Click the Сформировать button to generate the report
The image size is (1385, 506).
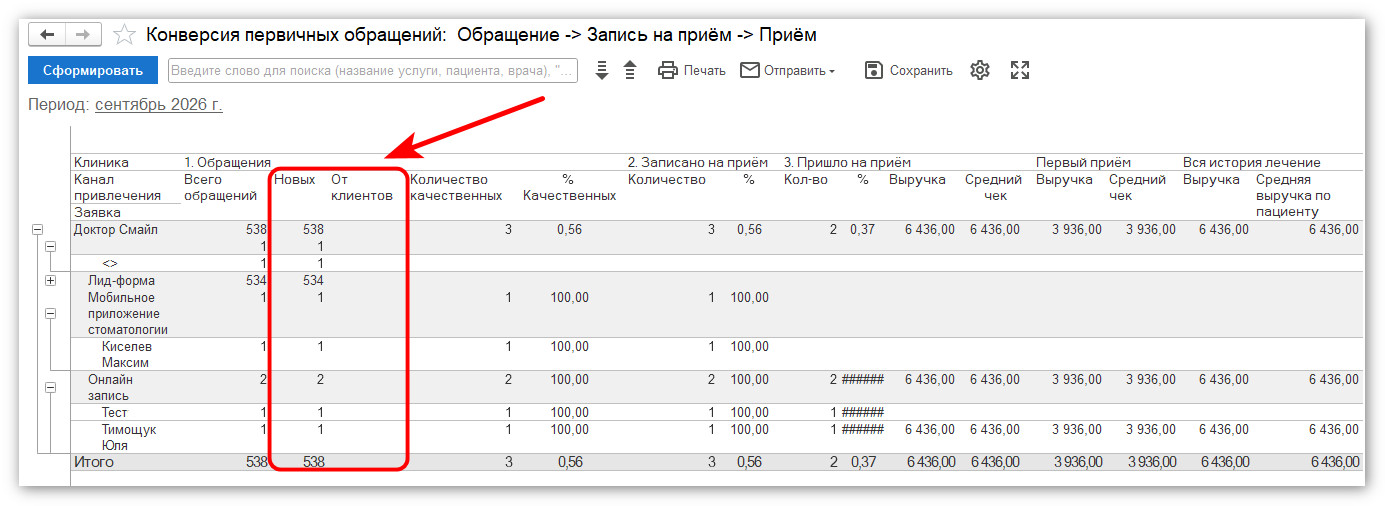[93, 70]
